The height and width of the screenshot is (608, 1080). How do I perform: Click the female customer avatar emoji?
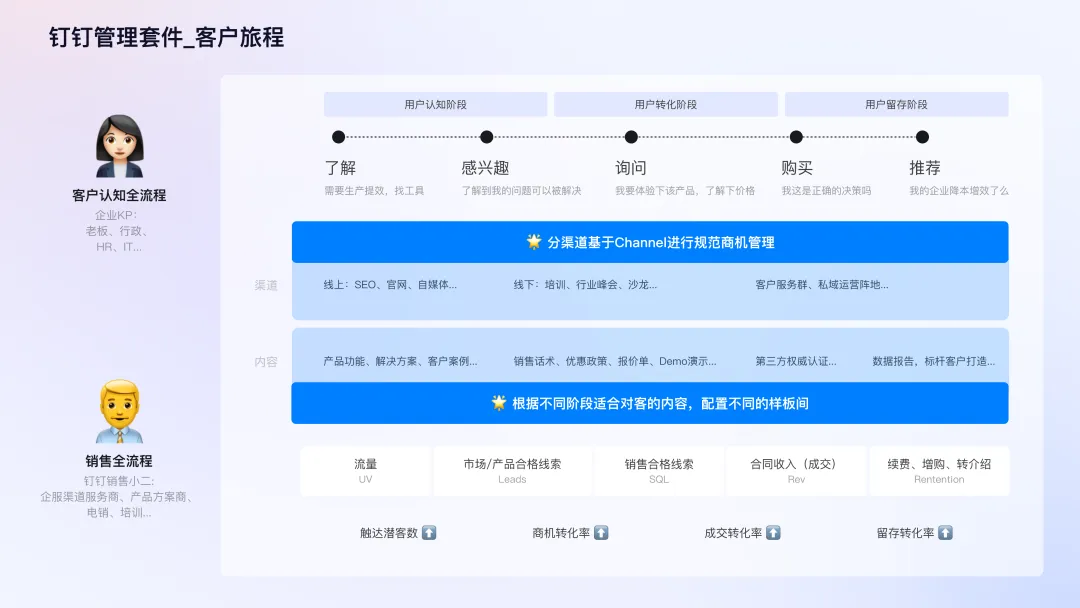(x=120, y=146)
